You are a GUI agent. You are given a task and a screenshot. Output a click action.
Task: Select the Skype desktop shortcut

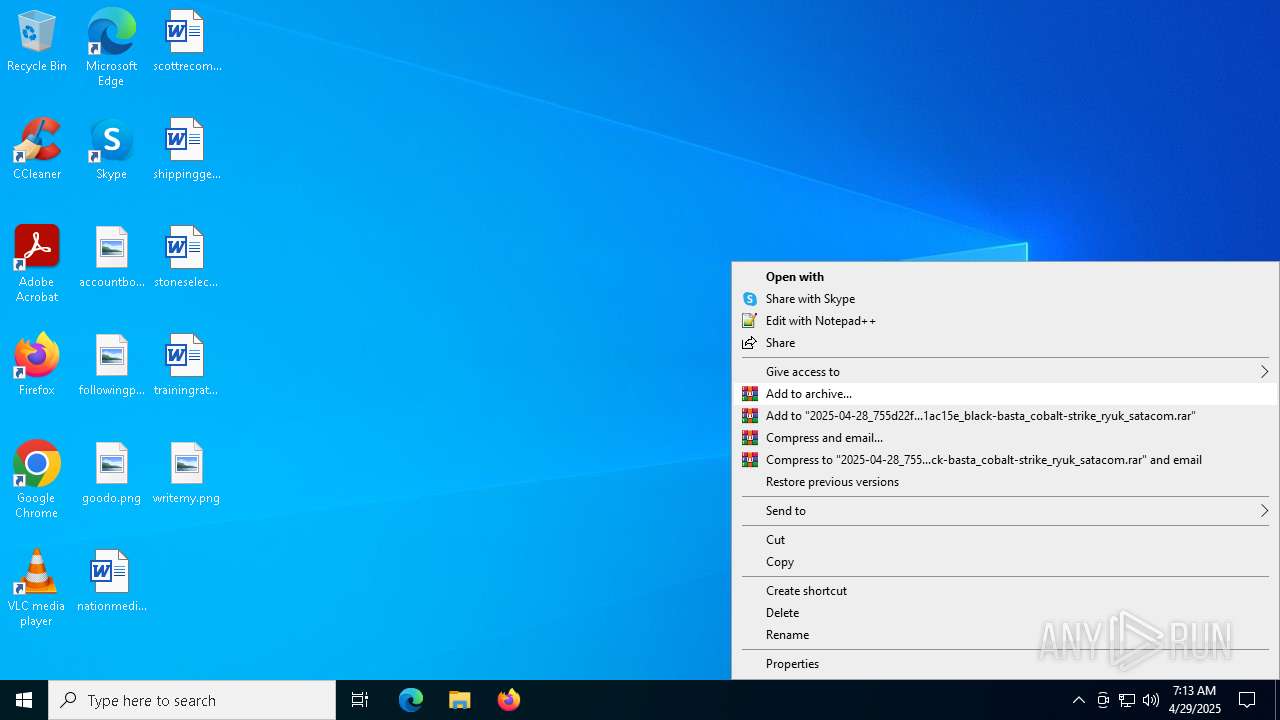(111, 149)
